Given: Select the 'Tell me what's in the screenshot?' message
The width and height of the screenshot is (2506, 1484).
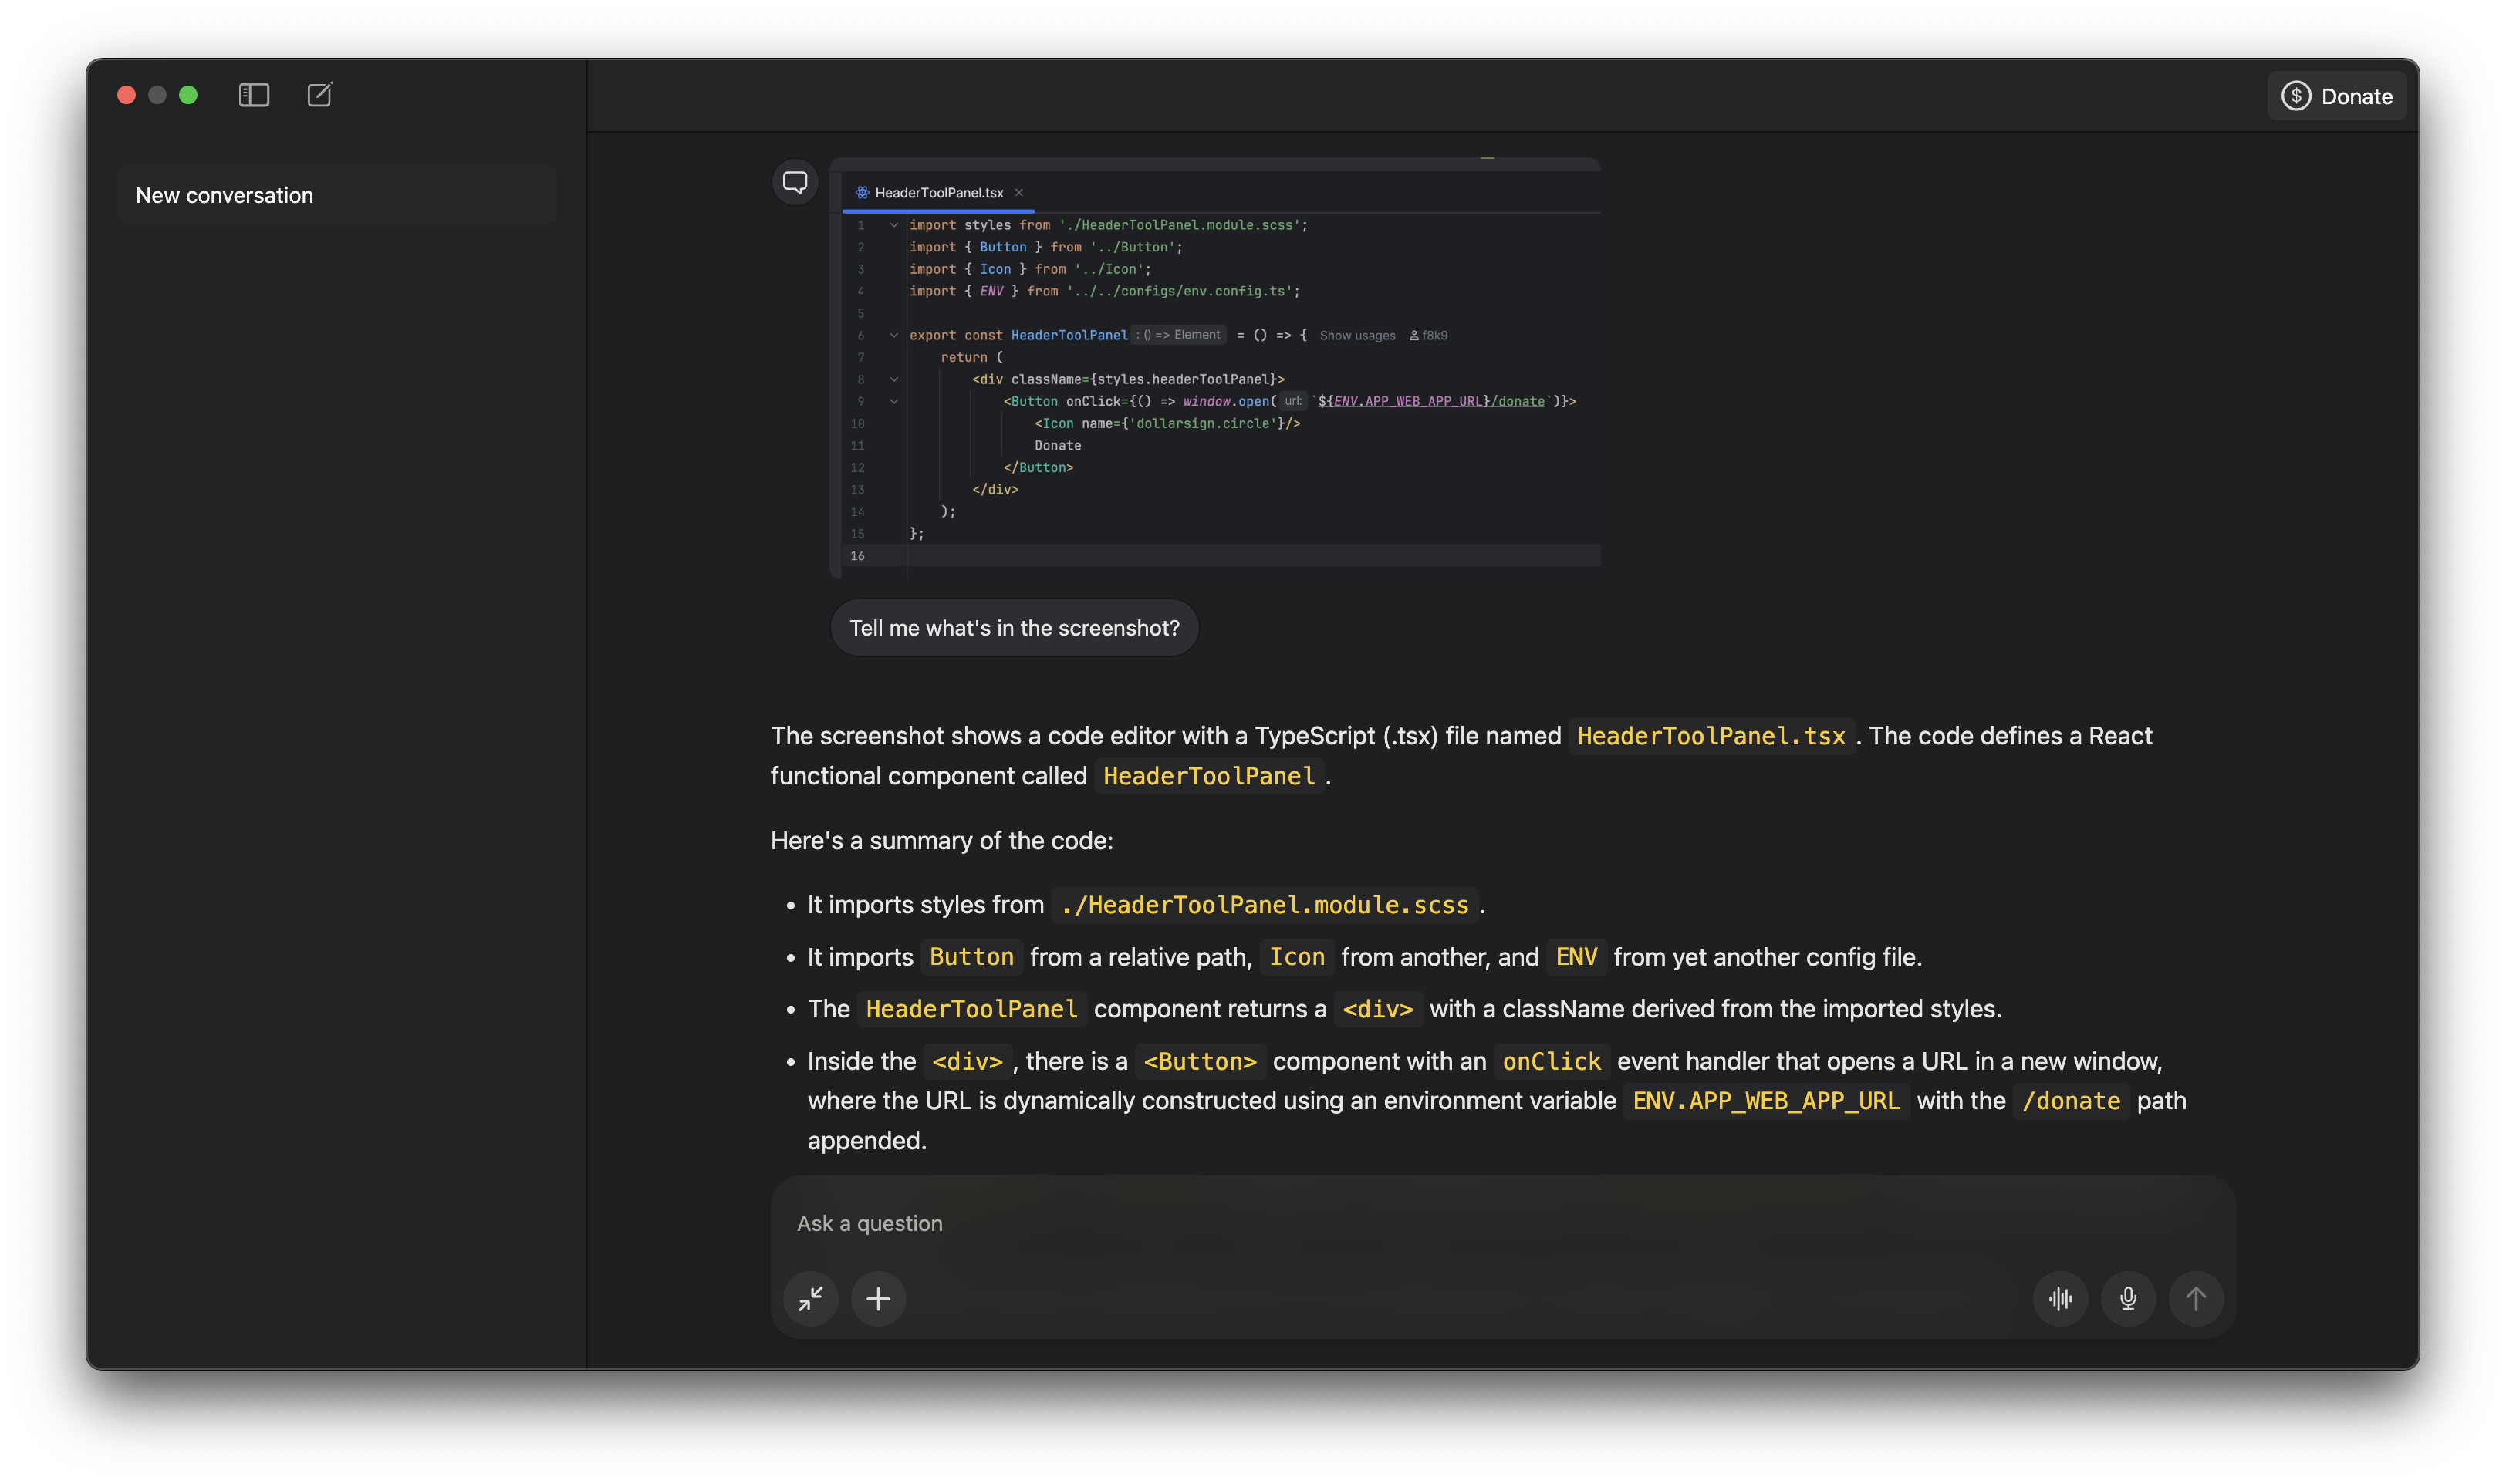Looking at the screenshot, I should (x=1014, y=628).
